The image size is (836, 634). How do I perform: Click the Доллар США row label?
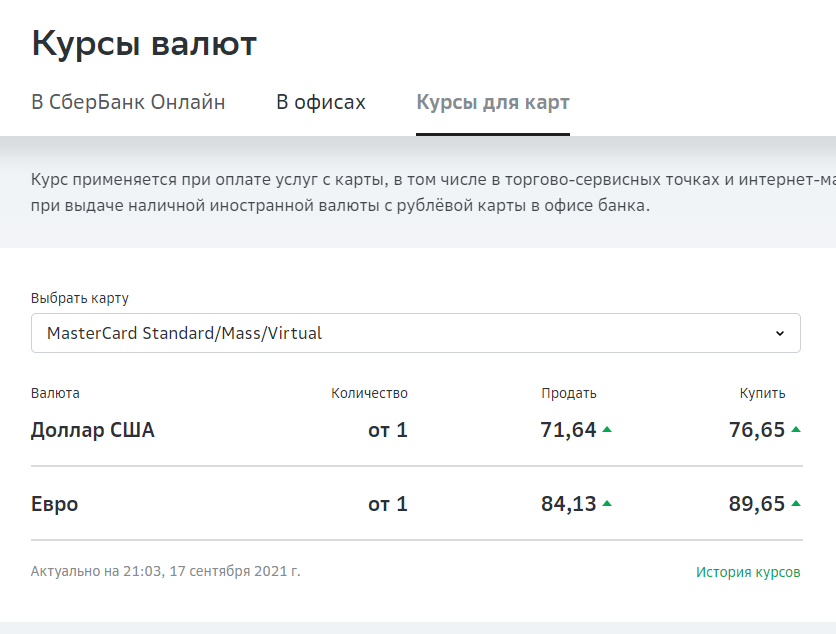(93, 431)
